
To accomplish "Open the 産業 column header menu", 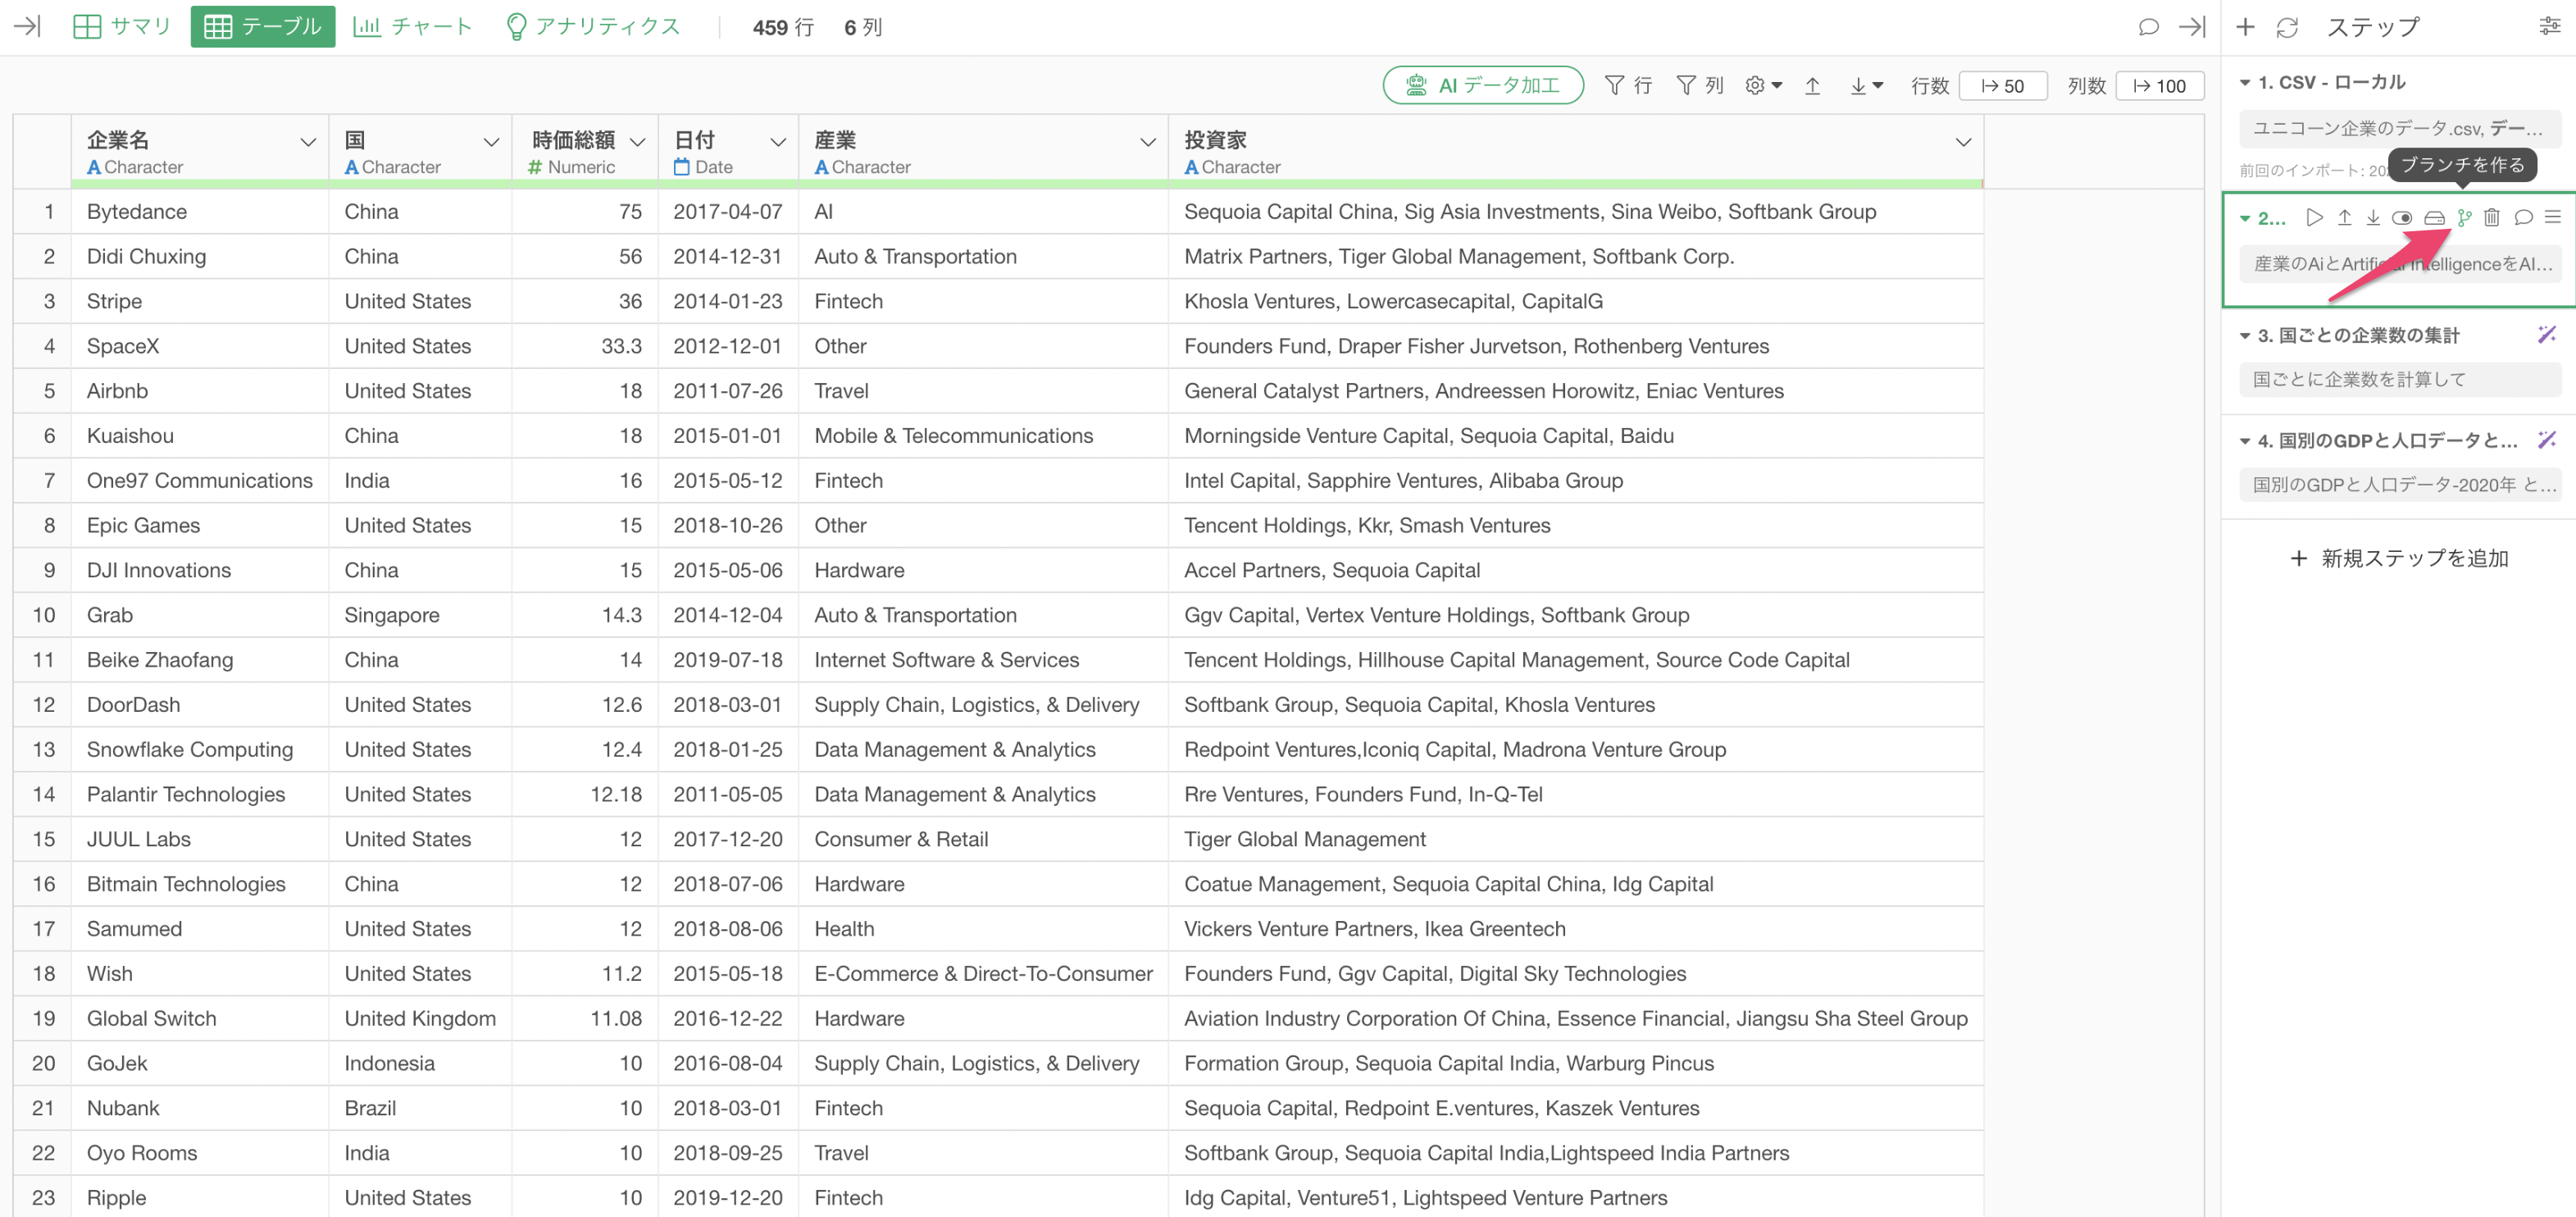I will [1148, 142].
